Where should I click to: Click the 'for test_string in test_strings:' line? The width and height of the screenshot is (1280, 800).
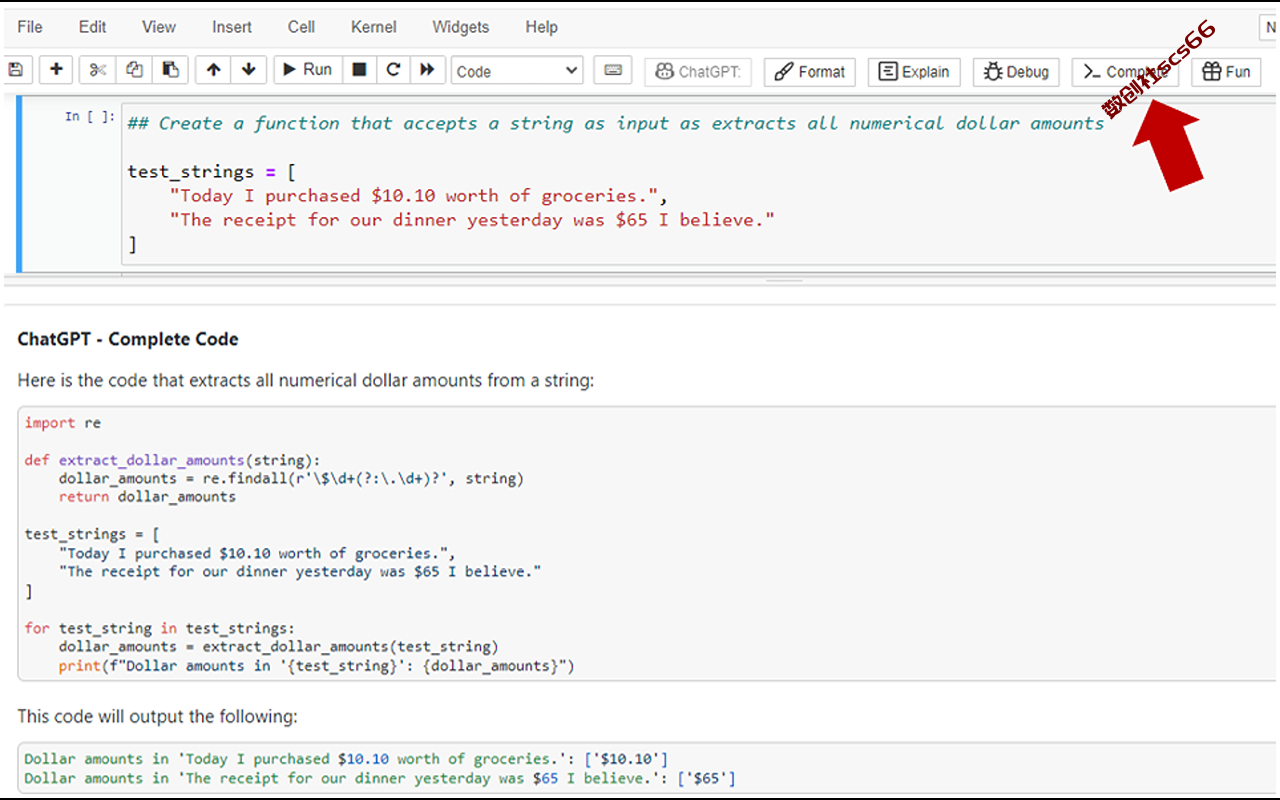pyautogui.click(x=160, y=628)
